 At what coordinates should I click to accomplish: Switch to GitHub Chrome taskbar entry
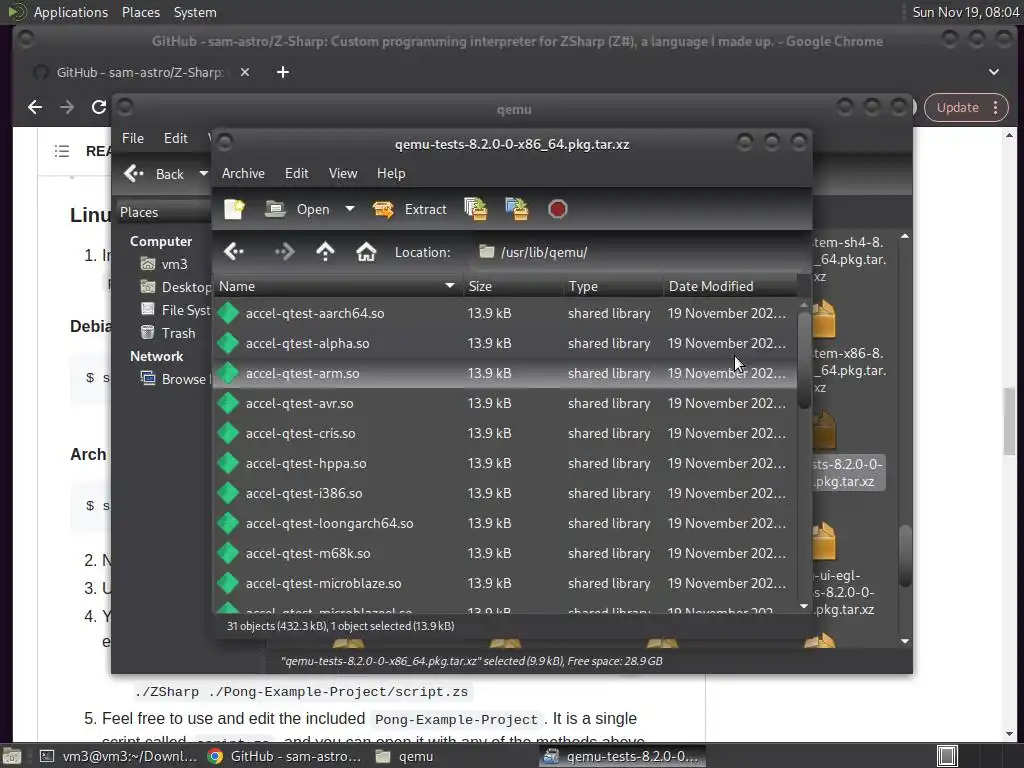tap(283, 756)
